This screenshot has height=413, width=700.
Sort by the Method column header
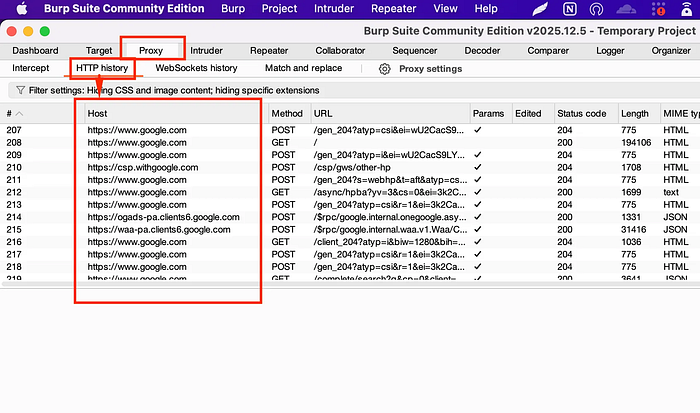click(289, 113)
